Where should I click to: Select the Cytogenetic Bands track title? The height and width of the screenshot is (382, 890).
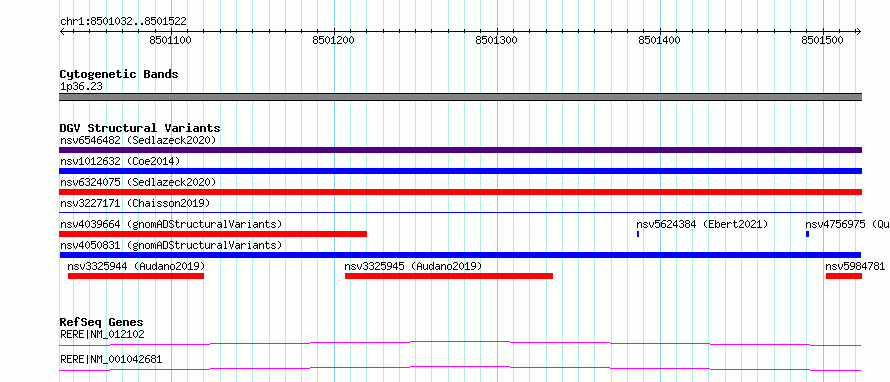[x=119, y=74]
